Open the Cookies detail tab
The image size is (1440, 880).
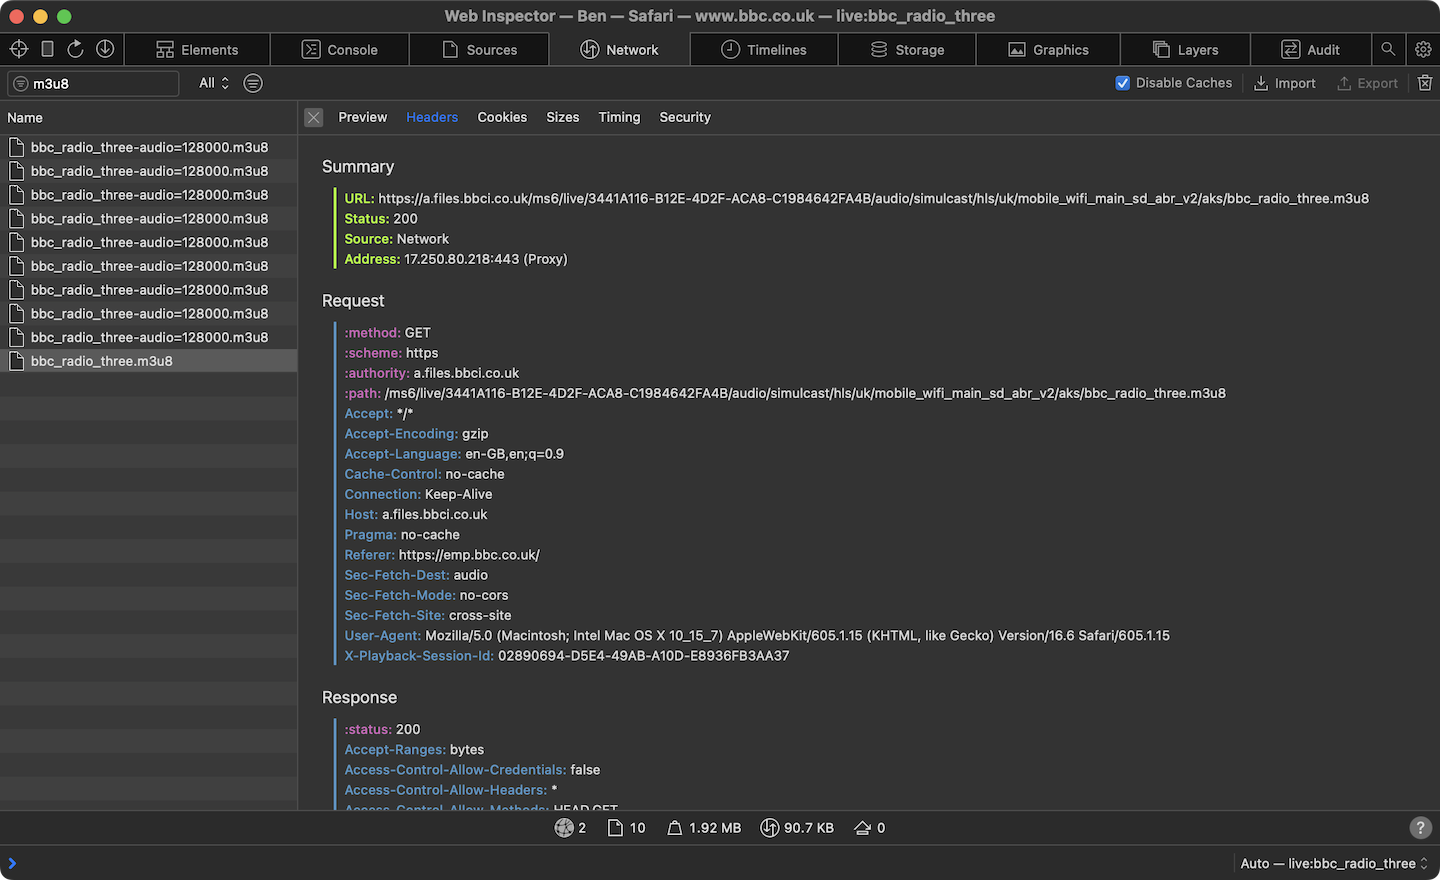point(502,117)
